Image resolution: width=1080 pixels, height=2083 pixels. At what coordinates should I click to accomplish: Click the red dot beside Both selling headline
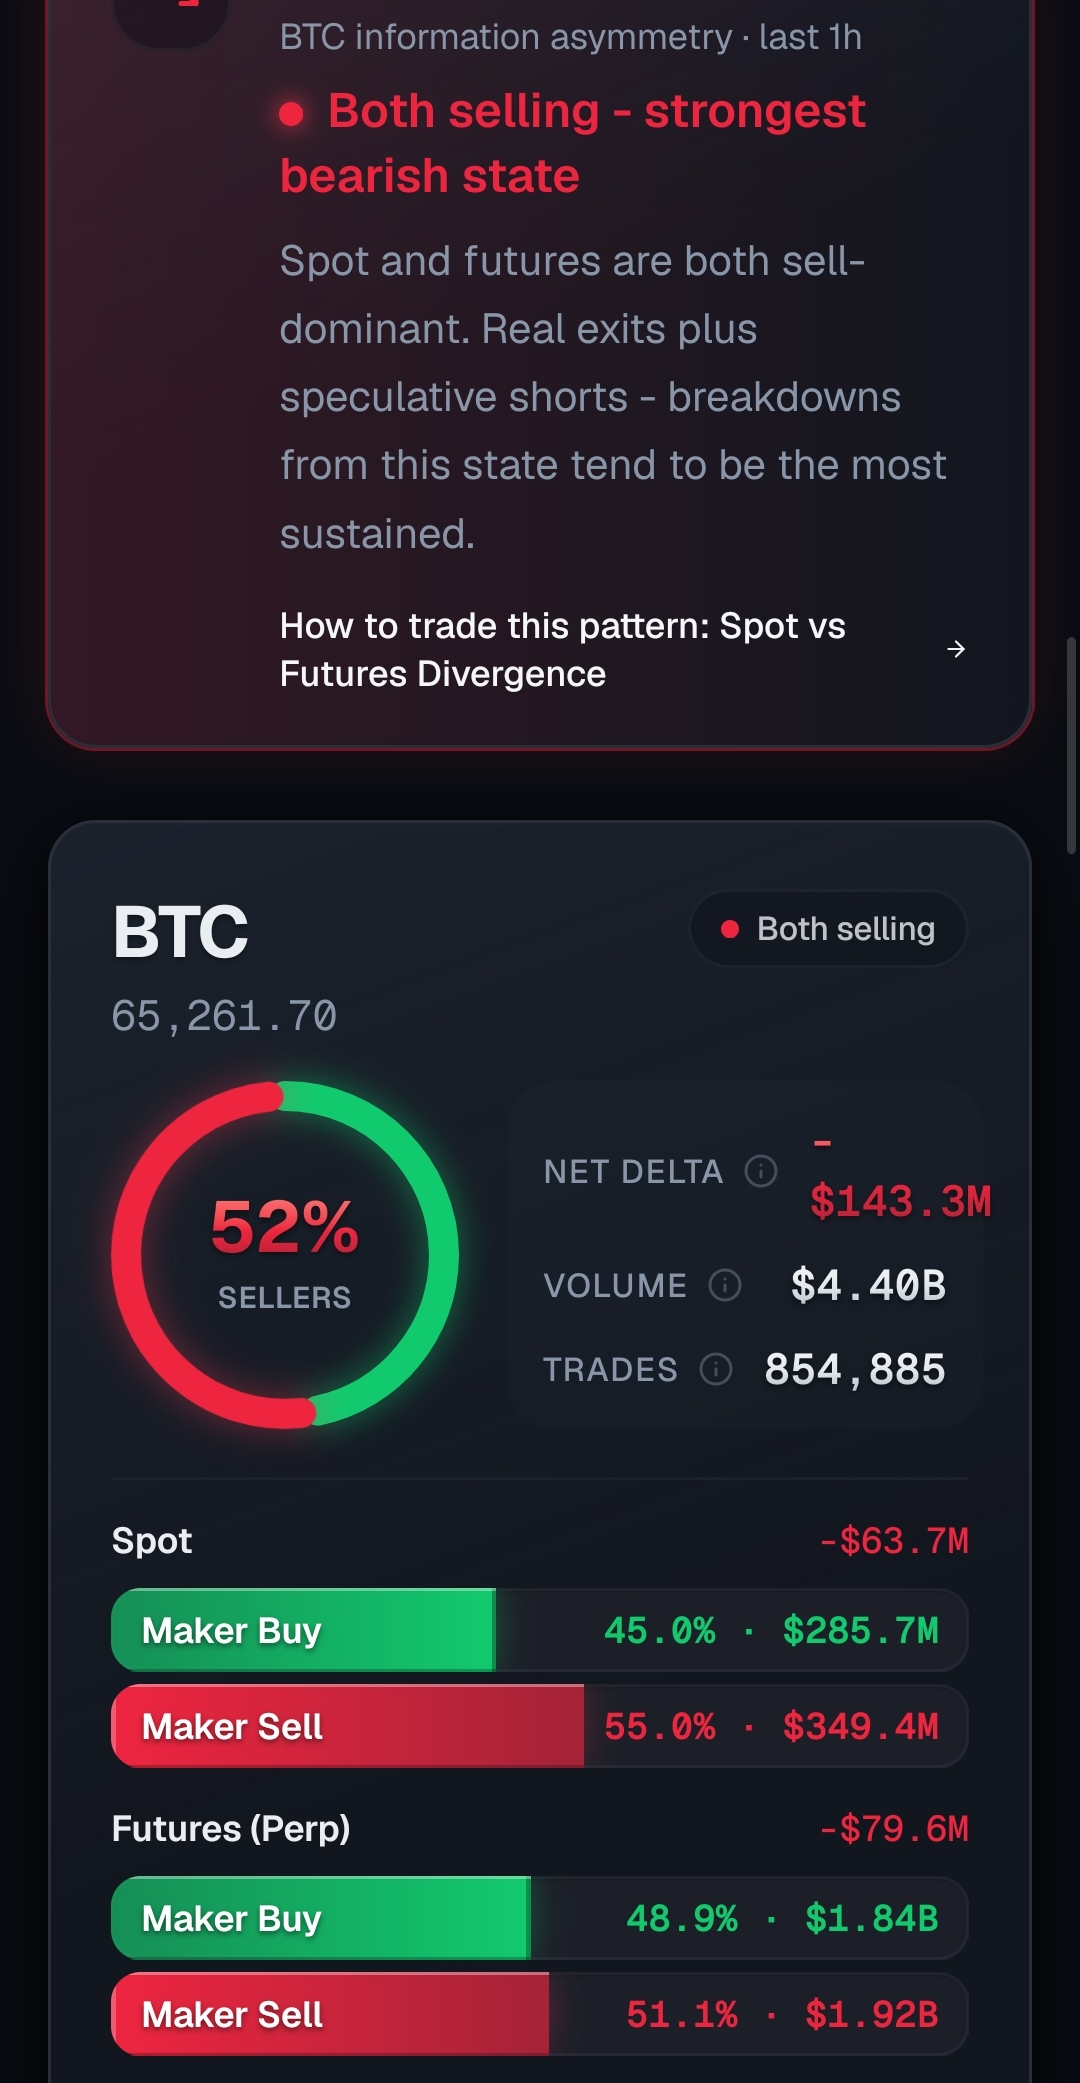point(291,114)
